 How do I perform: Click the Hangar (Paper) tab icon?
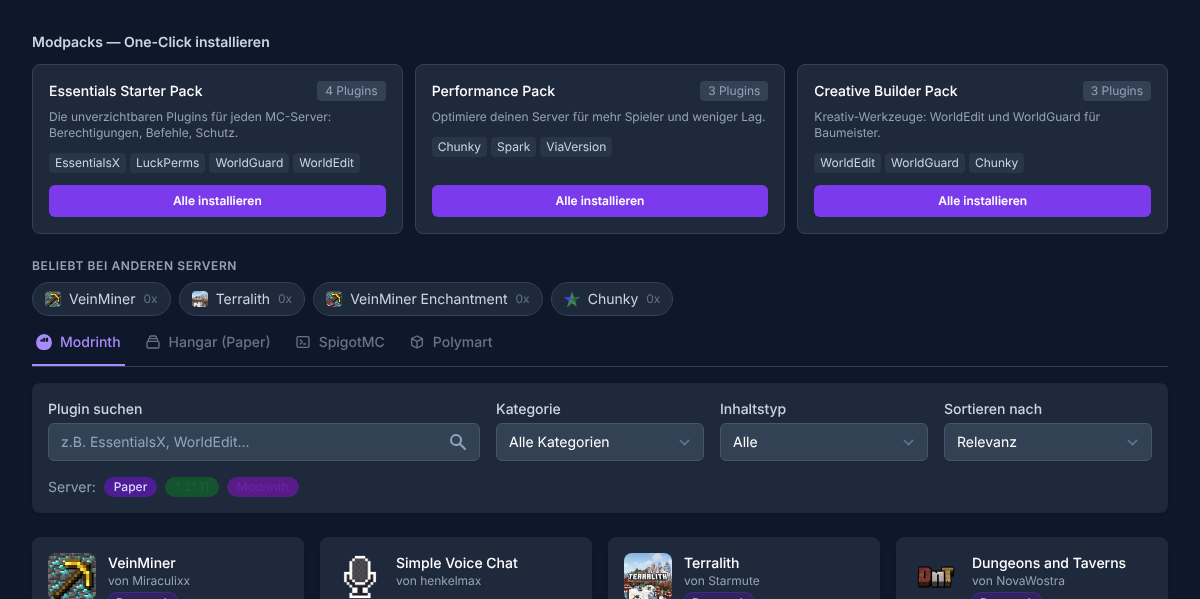coord(153,342)
